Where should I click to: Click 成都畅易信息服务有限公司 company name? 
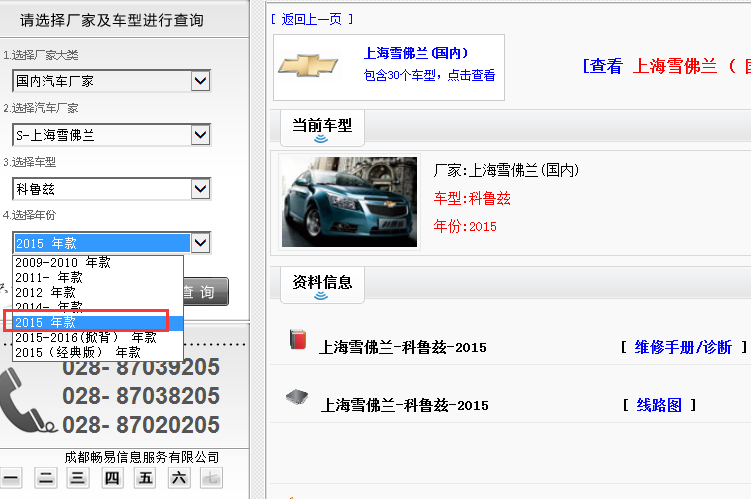coord(142,457)
